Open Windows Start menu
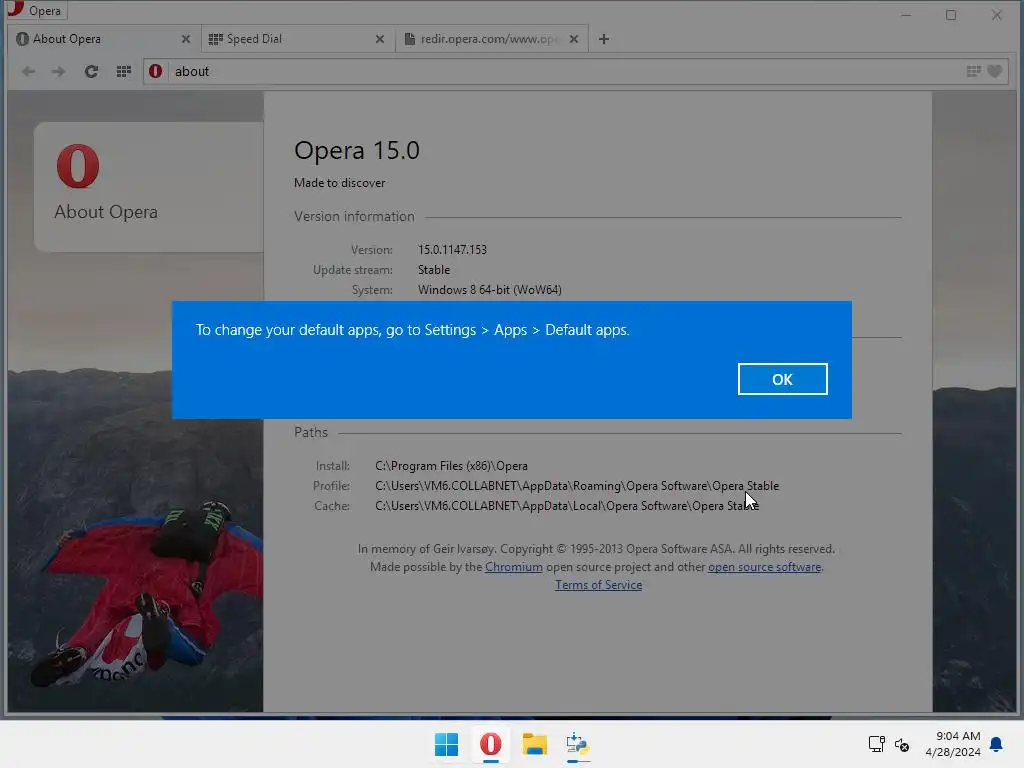The width and height of the screenshot is (1024, 768). click(447, 744)
